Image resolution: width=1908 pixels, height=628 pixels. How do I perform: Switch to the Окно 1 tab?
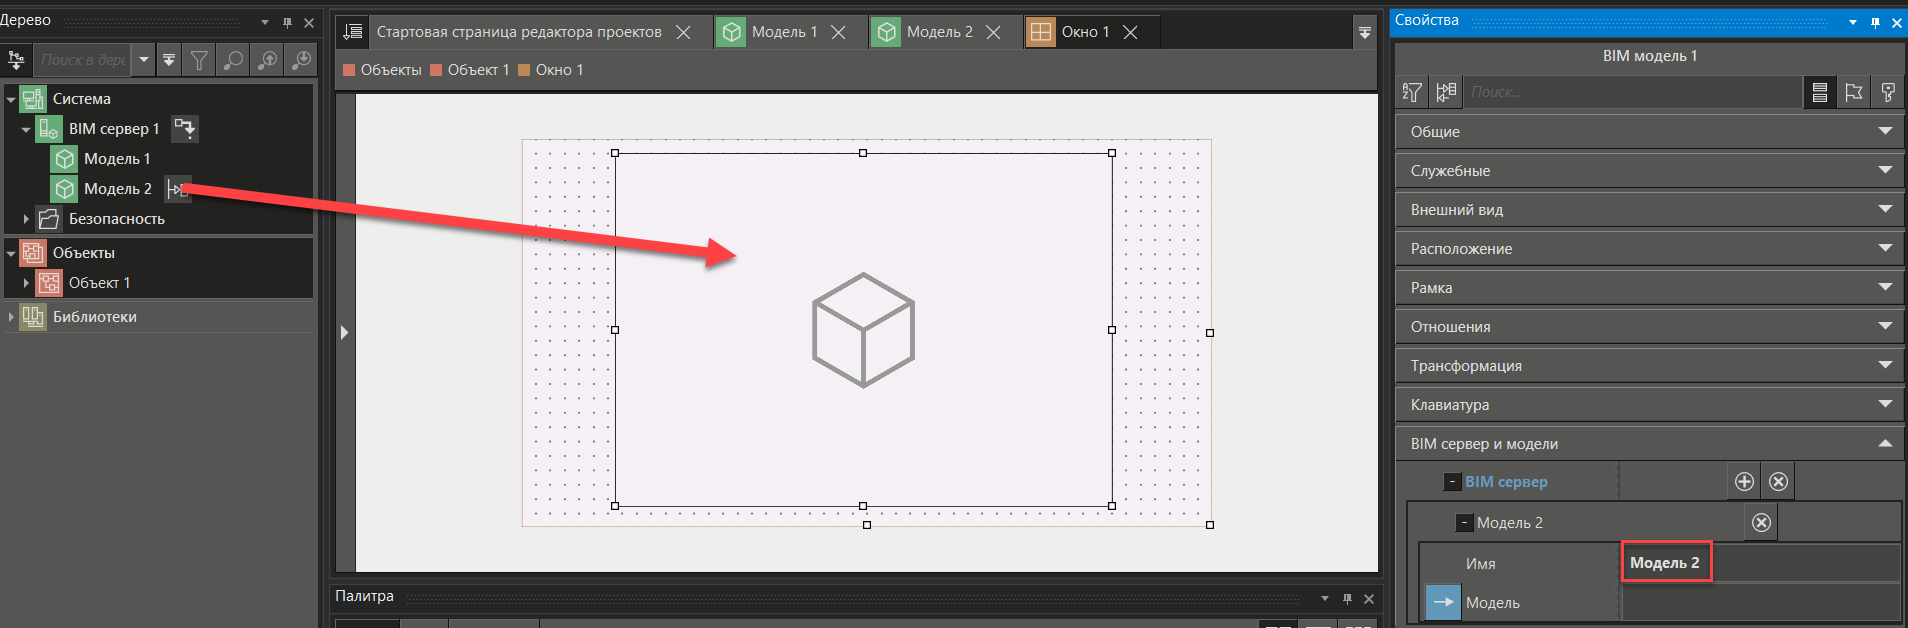(1085, 32)
